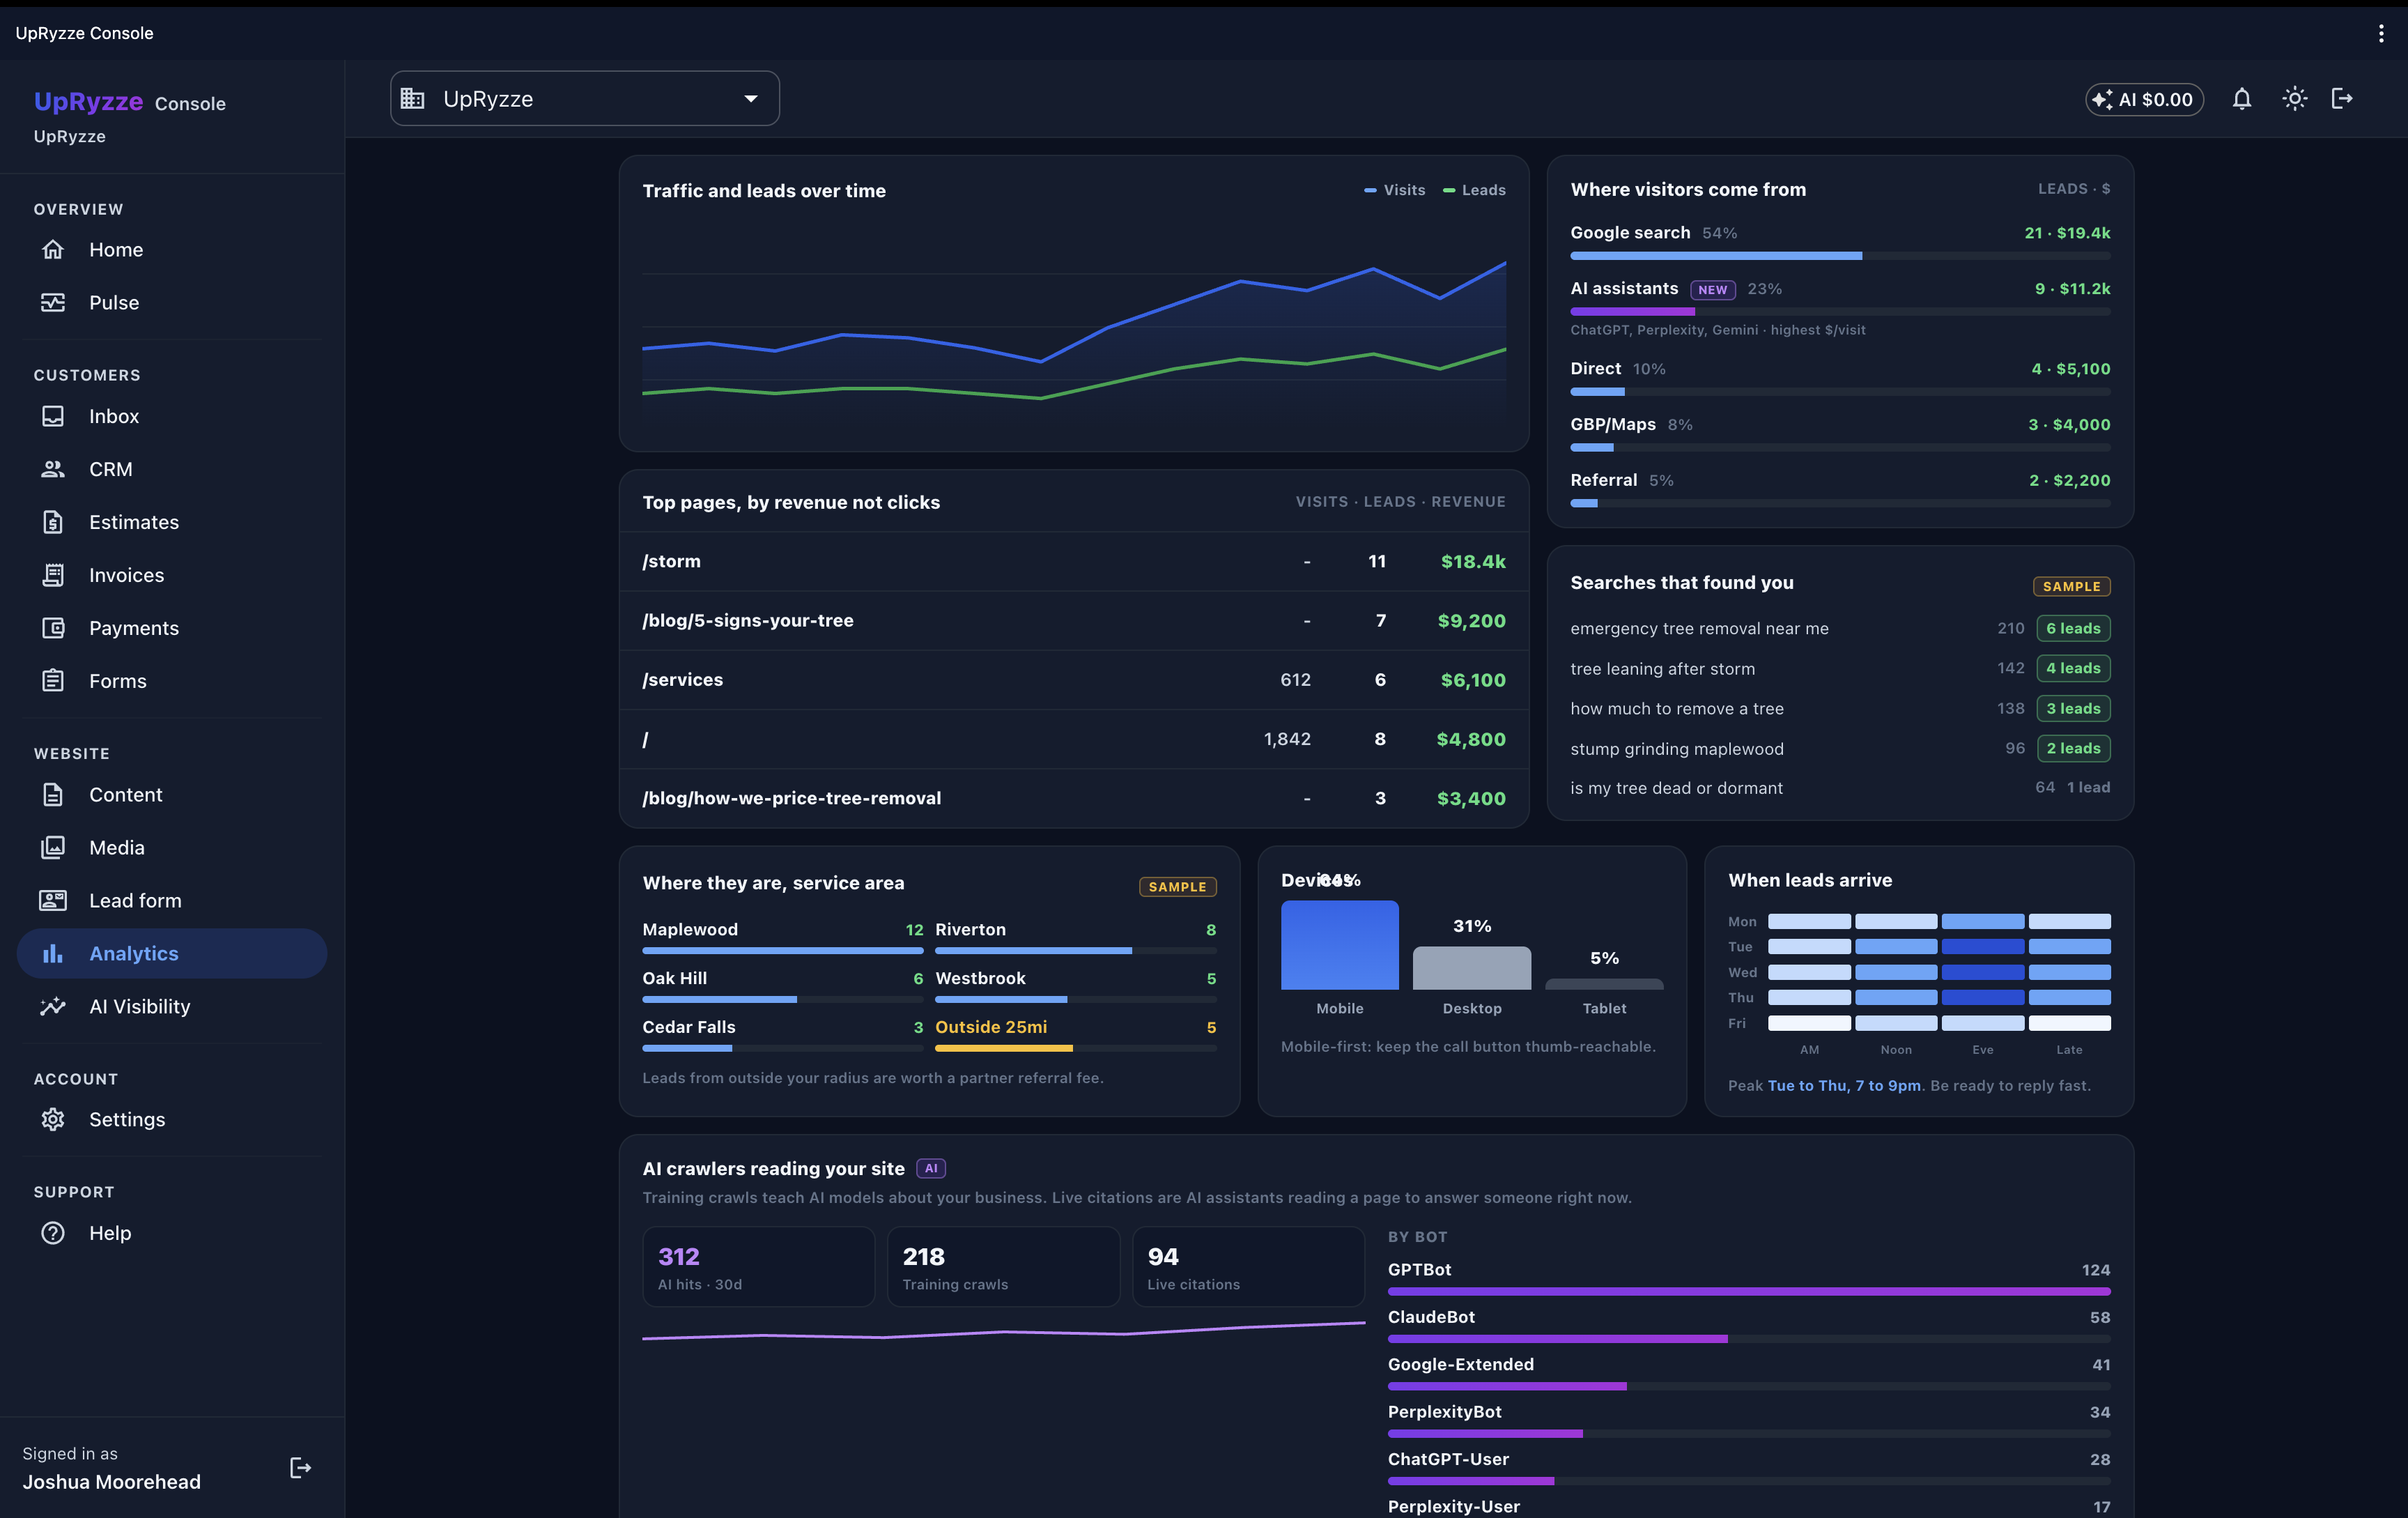Navigate to Estimates section
This screenshot has height=1518, width=2408.
click(x=172, y=522)
